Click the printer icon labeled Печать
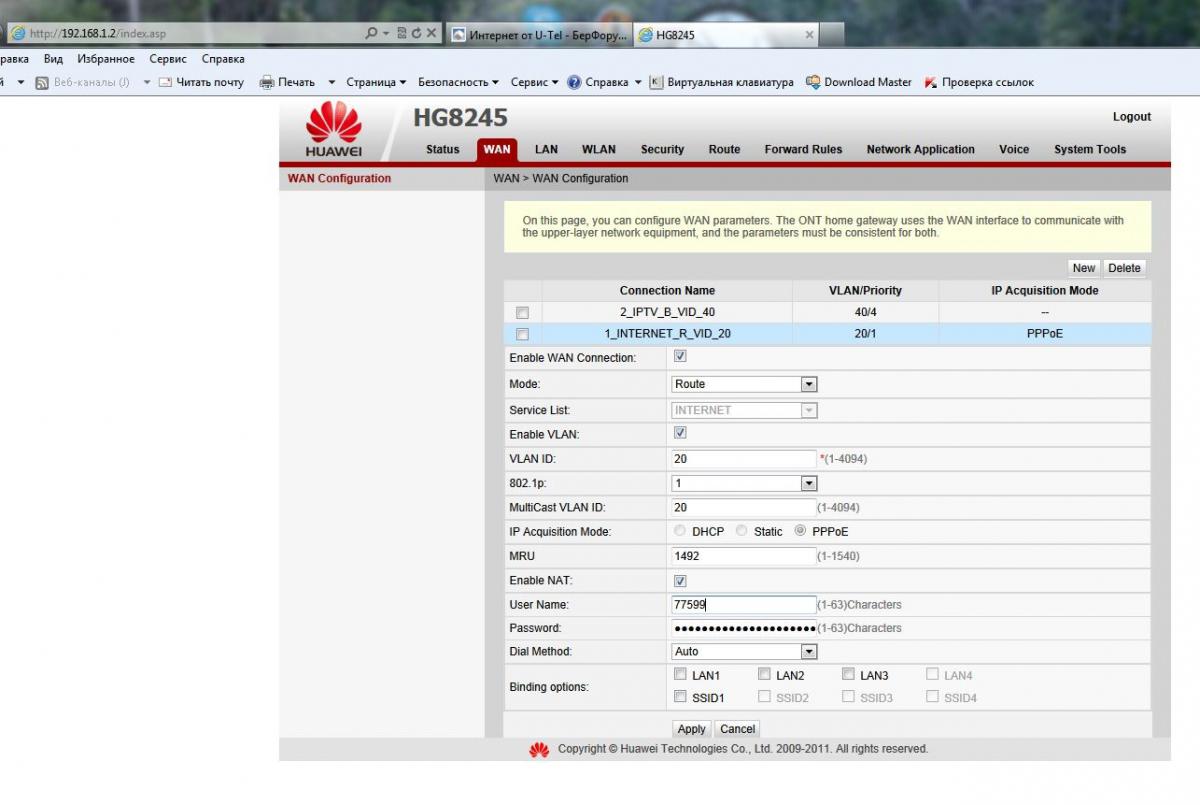 click(267, 83)
